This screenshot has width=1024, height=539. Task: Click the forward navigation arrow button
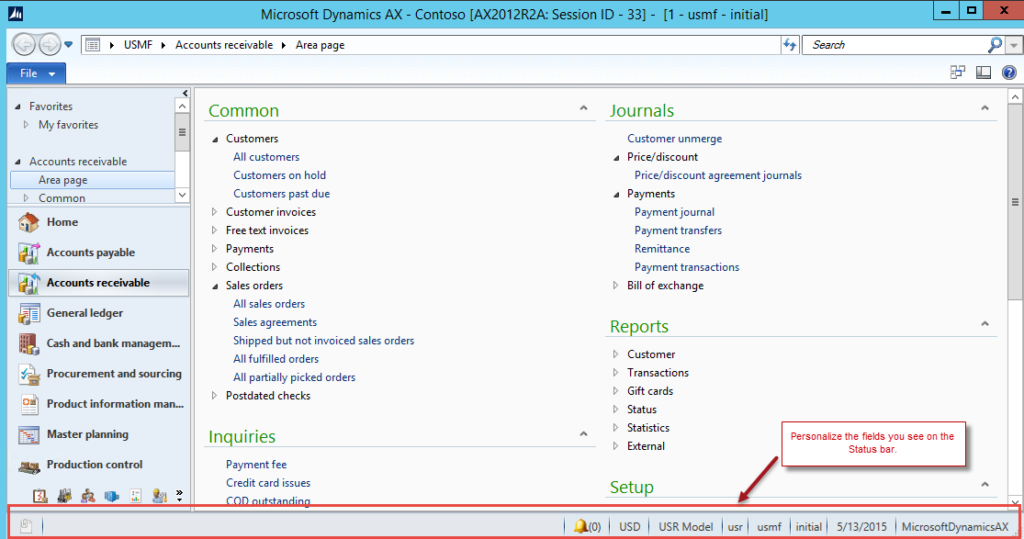(x=49, y=44)
